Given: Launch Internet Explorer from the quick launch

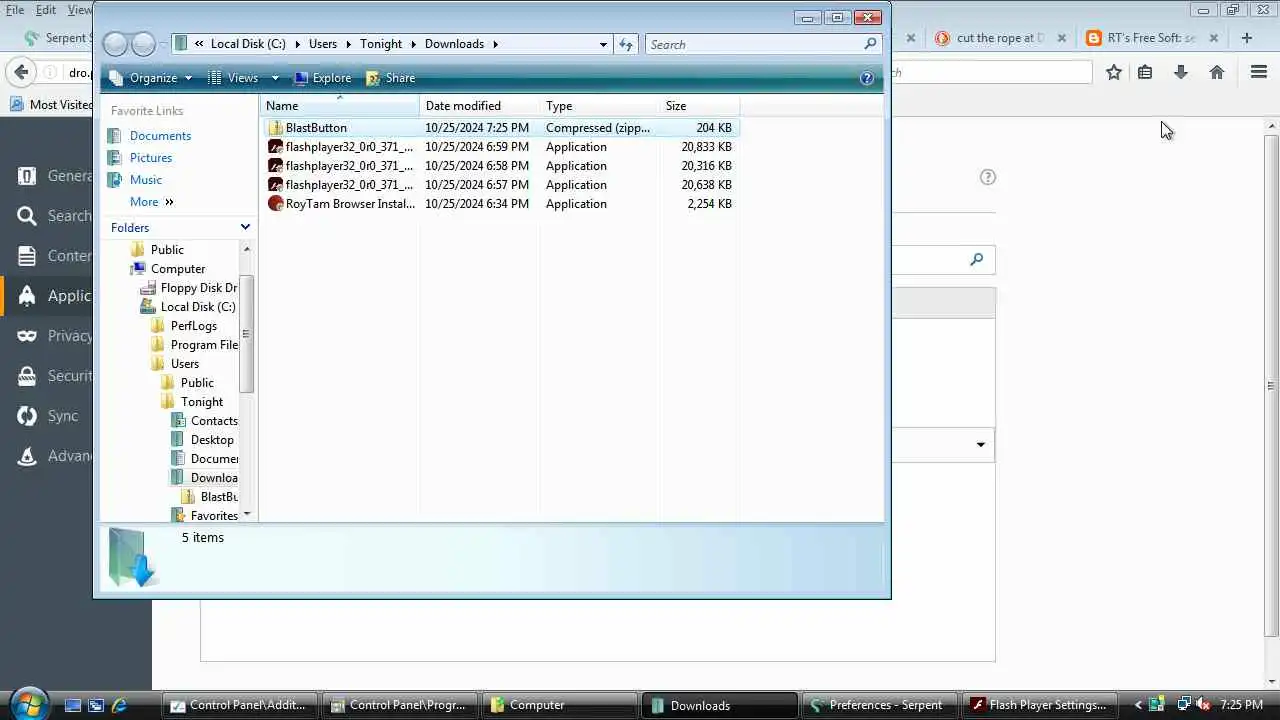Looking at the screenshot, I should coord(119,705).
